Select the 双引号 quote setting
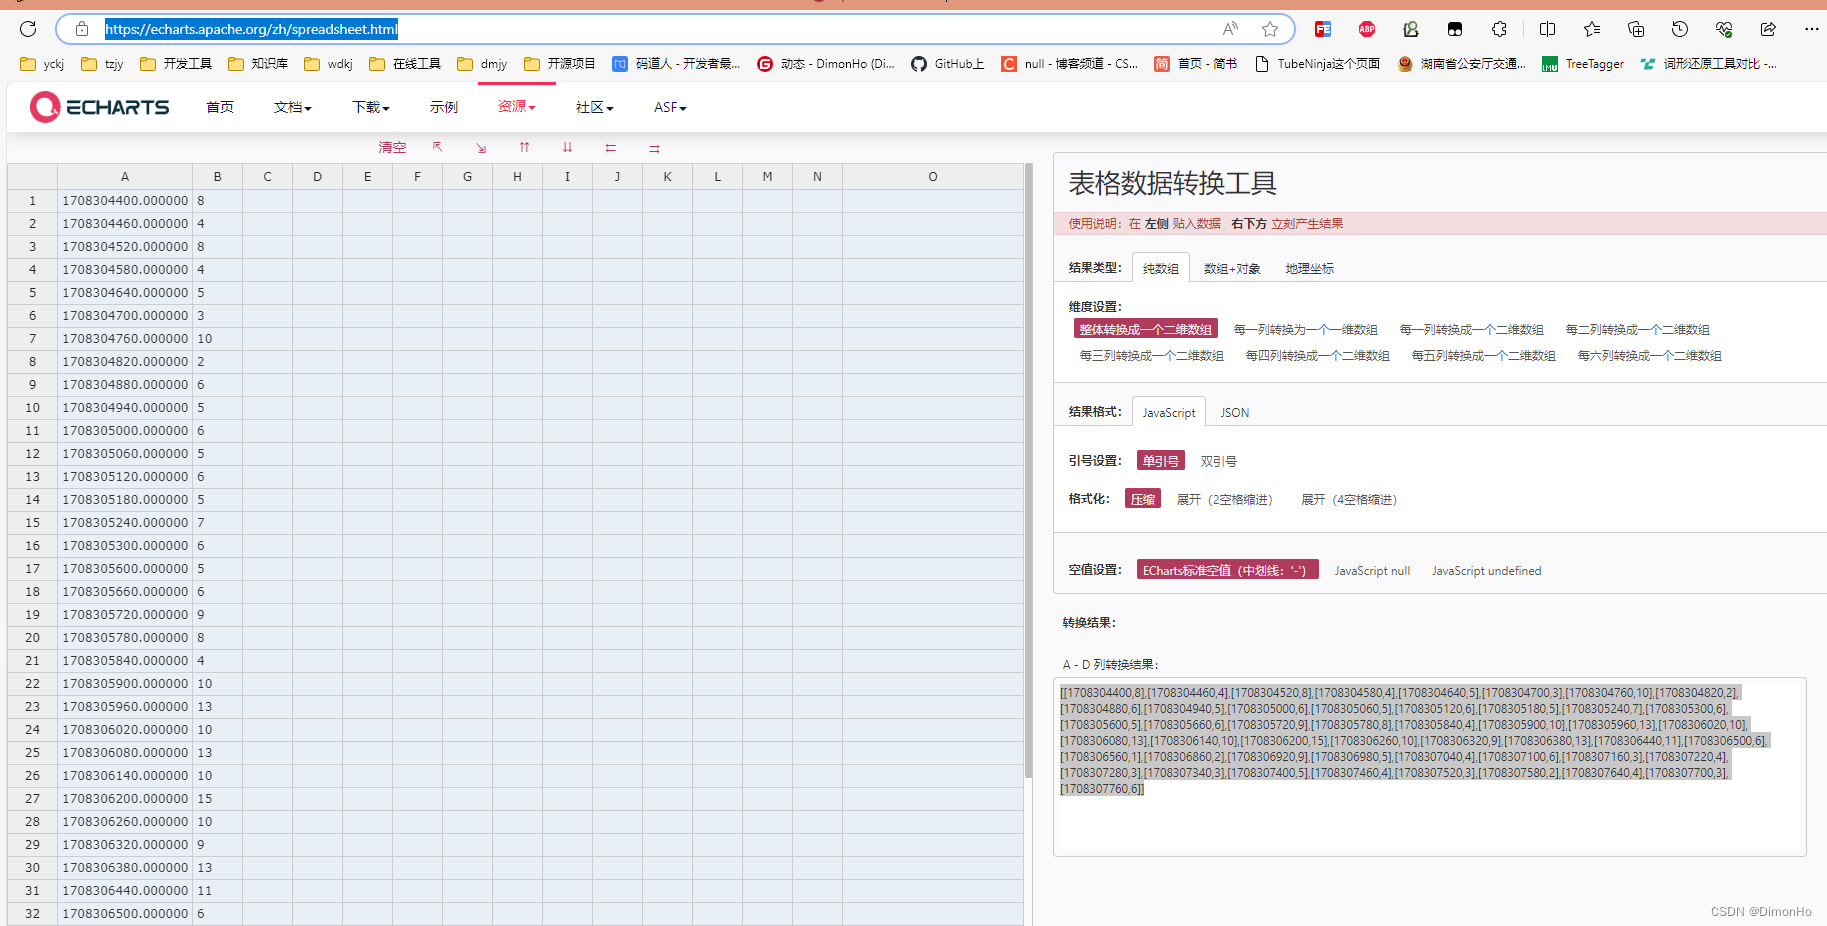 click(1218, 461)
